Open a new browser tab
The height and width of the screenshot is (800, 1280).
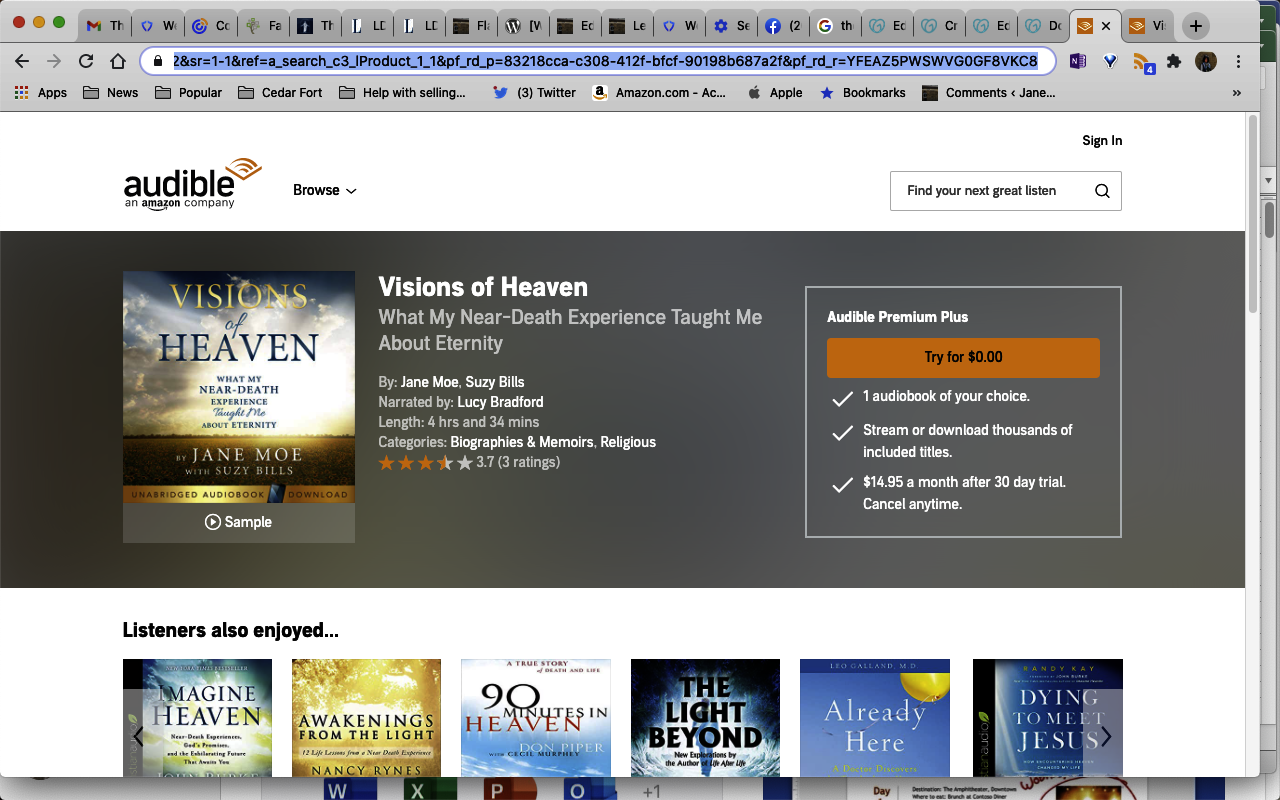[1196, 26]
